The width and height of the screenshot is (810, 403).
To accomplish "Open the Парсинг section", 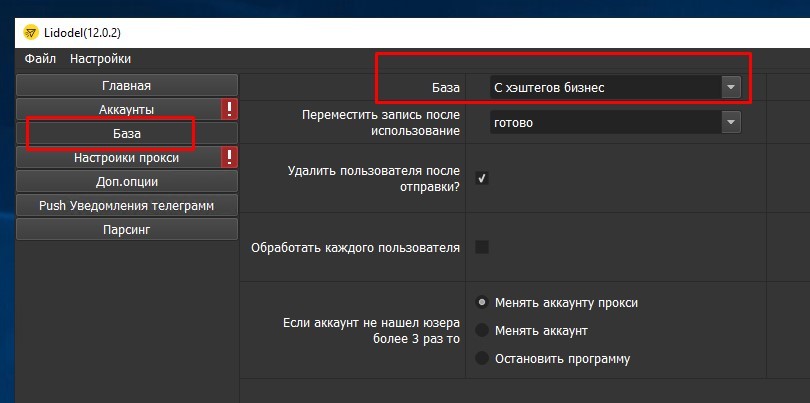I will pos(127,229).
